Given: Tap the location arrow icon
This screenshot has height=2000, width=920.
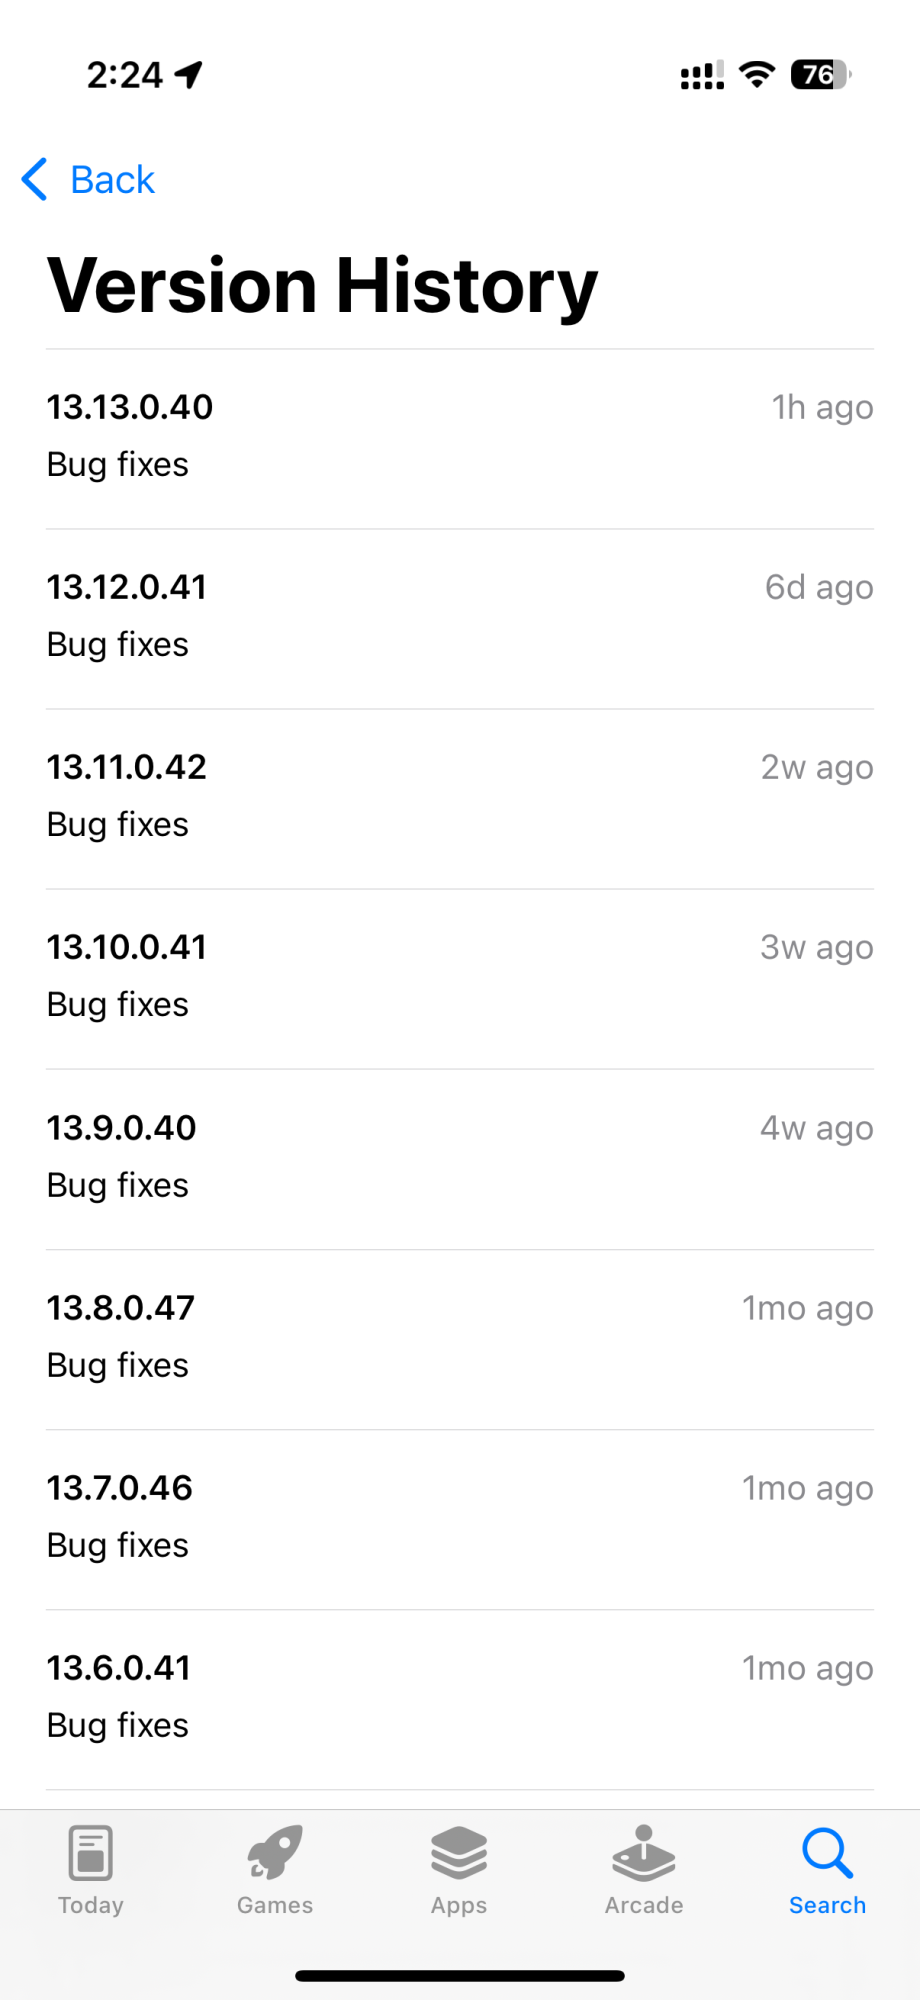Looking at the screenshot, I should pos(188,74).
